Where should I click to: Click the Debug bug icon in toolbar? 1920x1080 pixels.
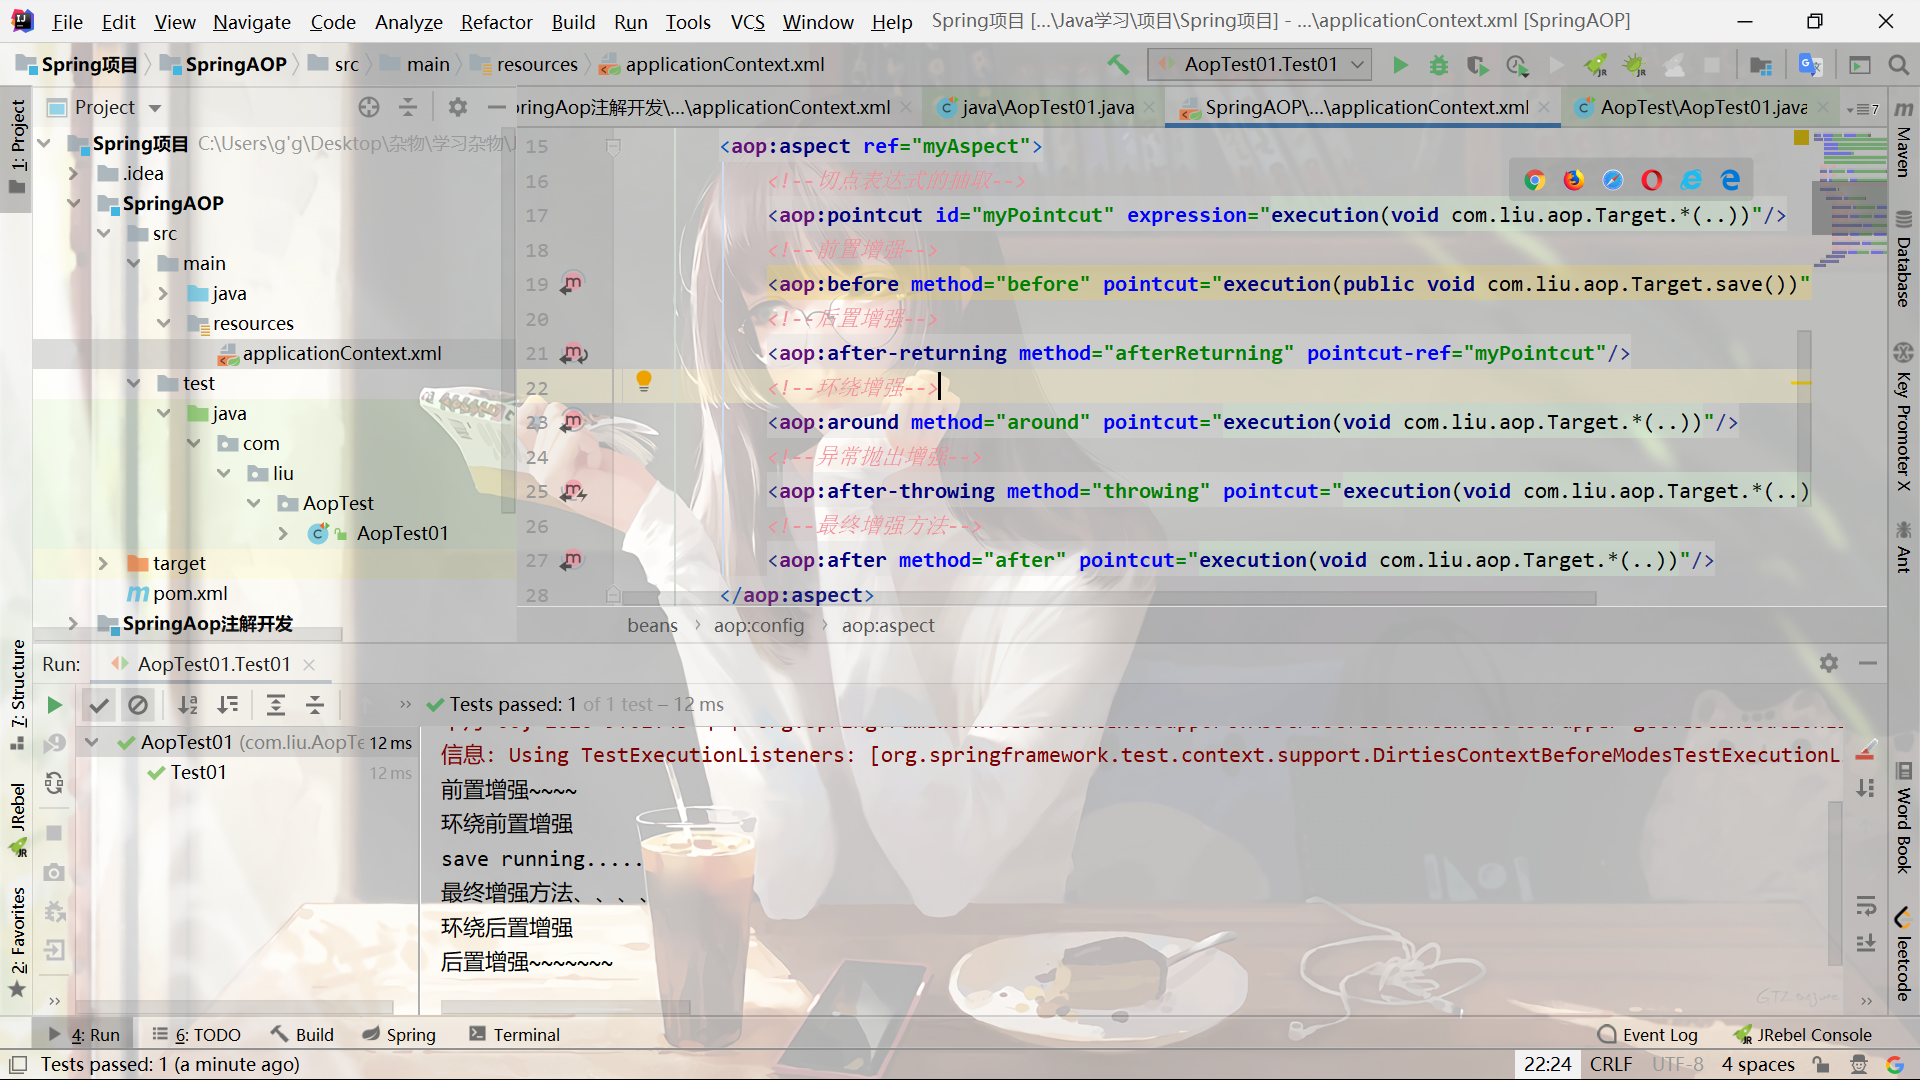point(1438,65)
